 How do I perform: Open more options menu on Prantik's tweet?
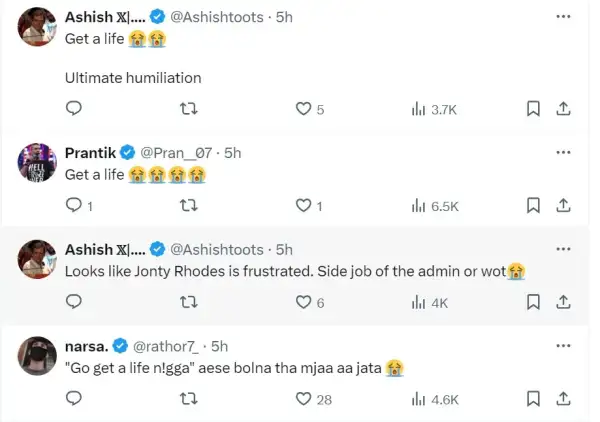click(x=563, y=152)
